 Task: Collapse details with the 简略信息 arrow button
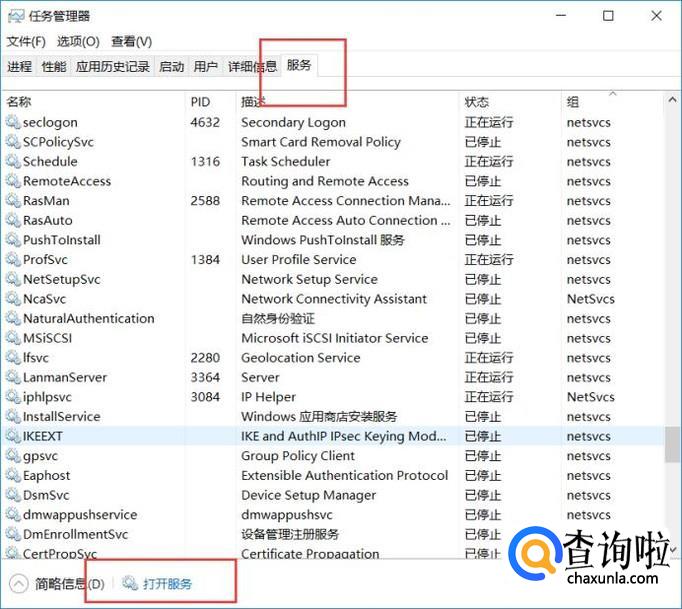[x=18, y=583]
